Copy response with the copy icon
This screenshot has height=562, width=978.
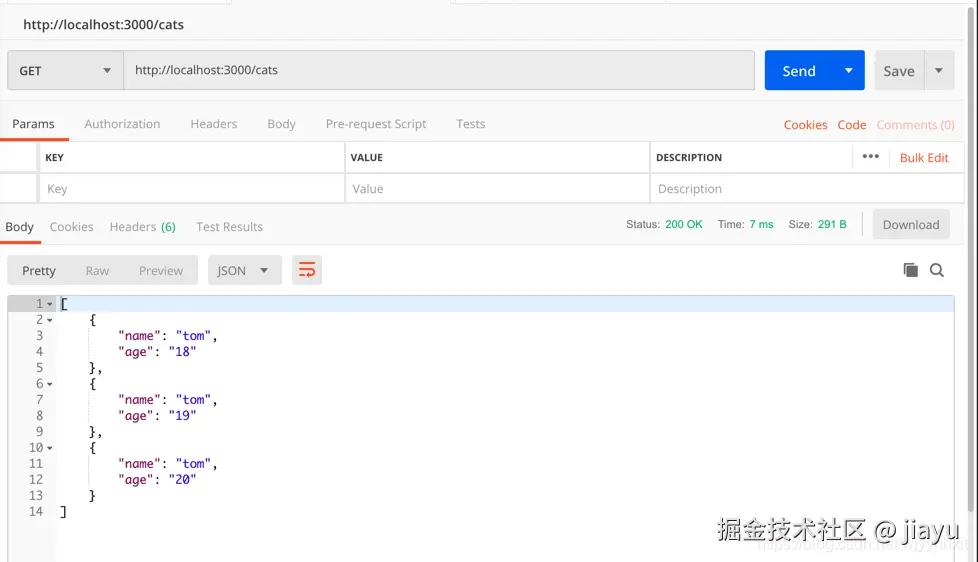(x=911, y=269)
